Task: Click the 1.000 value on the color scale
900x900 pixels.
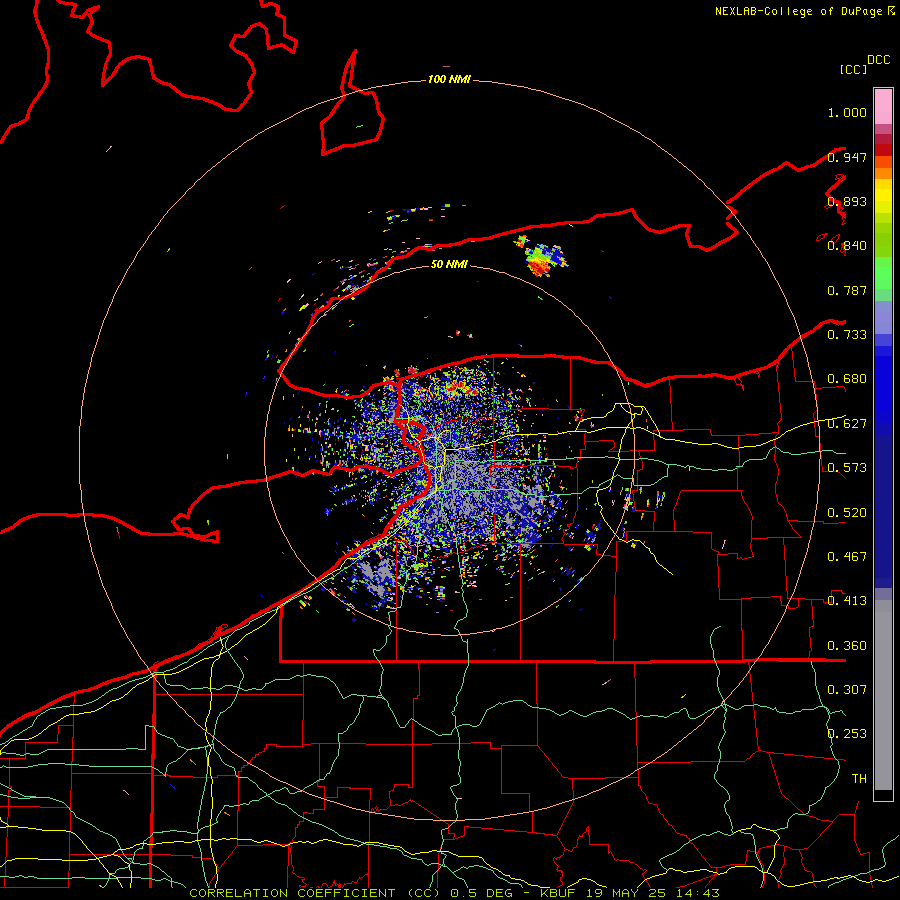Action: (847, 112)
